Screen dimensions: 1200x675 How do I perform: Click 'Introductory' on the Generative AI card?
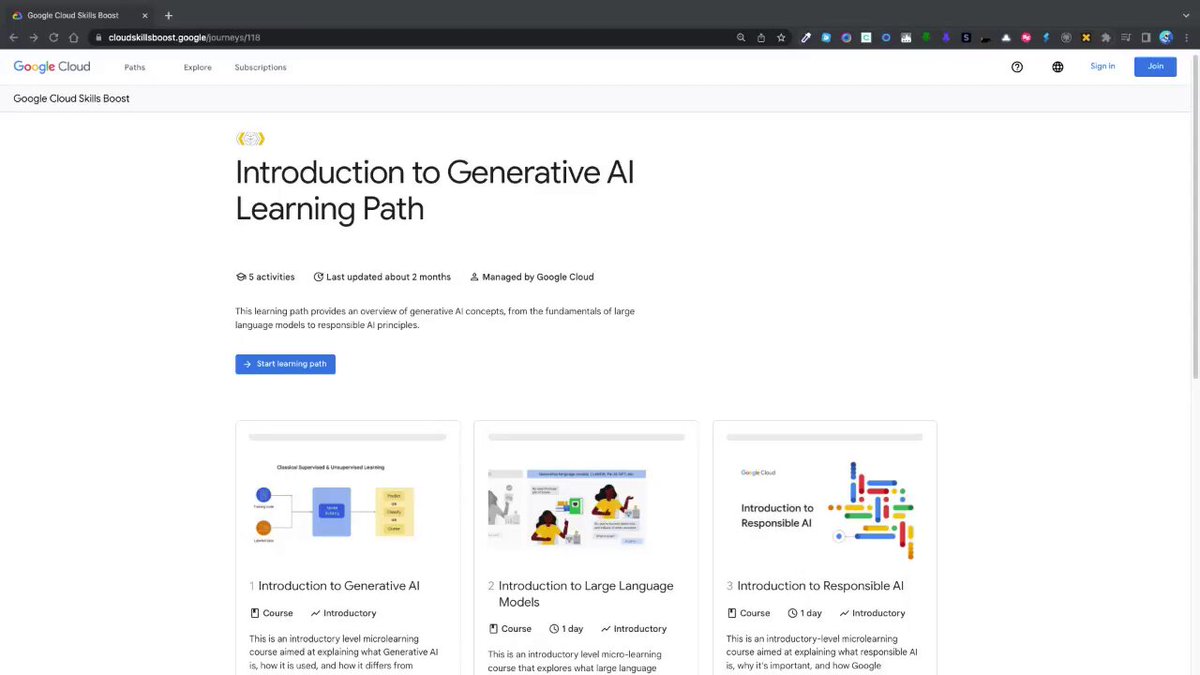click(x=350, y=613)
